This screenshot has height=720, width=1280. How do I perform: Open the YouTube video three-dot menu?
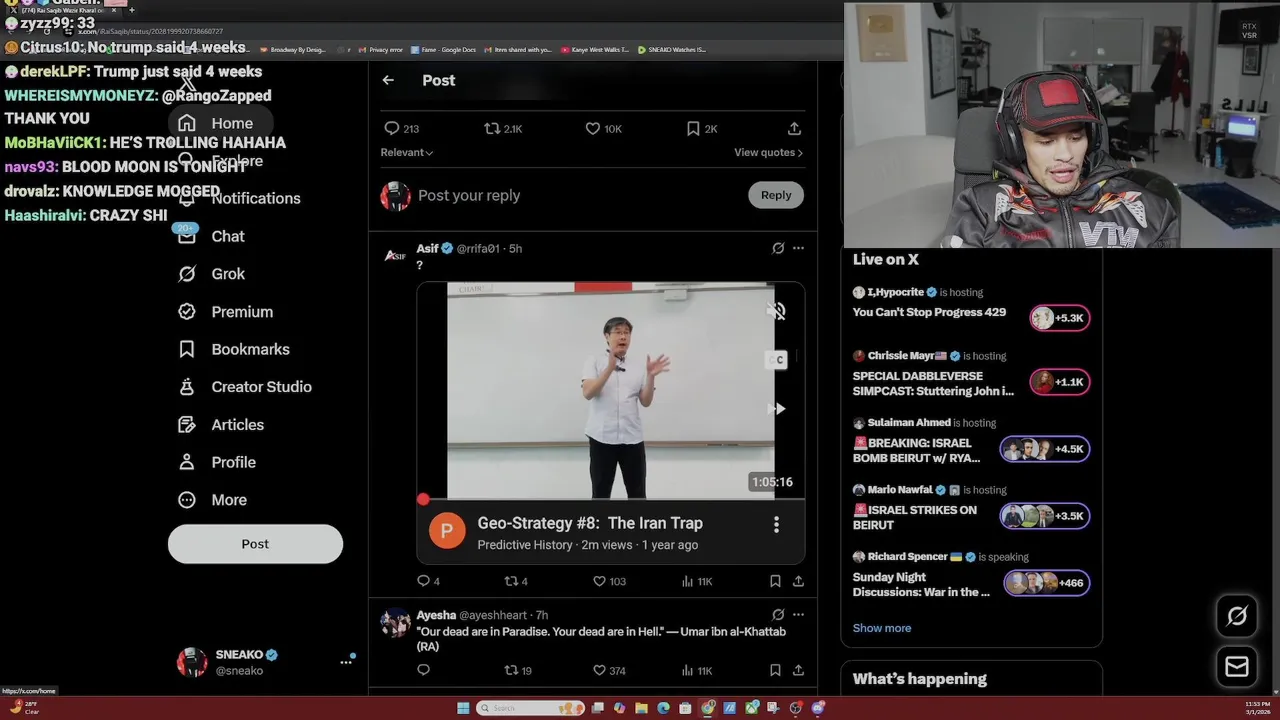tap(776, 525)
